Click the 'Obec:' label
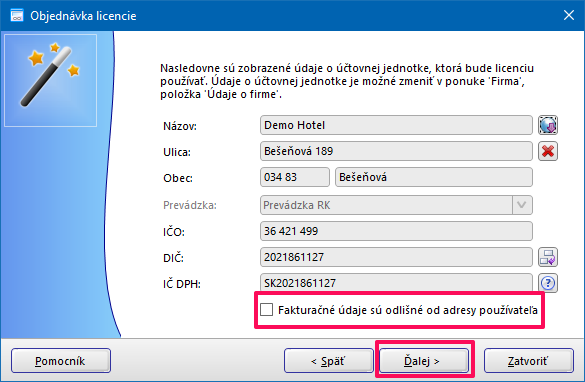The height and width of the screenshot is (382, 585). pyautogui.click(x=178, y=178)
